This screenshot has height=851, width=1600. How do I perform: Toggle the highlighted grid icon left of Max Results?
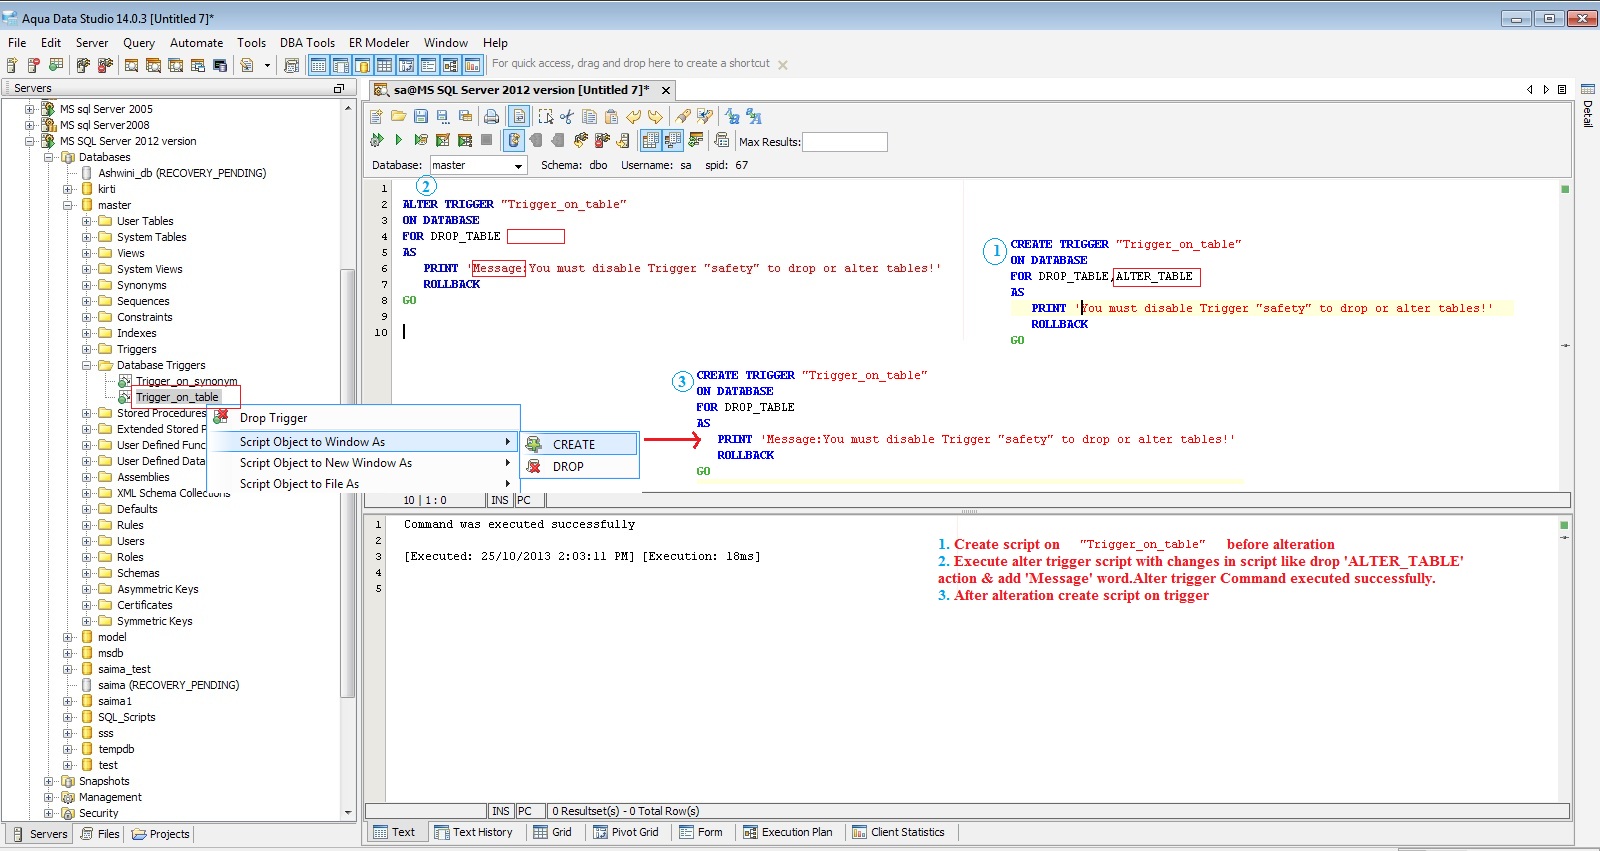[650, 141]
